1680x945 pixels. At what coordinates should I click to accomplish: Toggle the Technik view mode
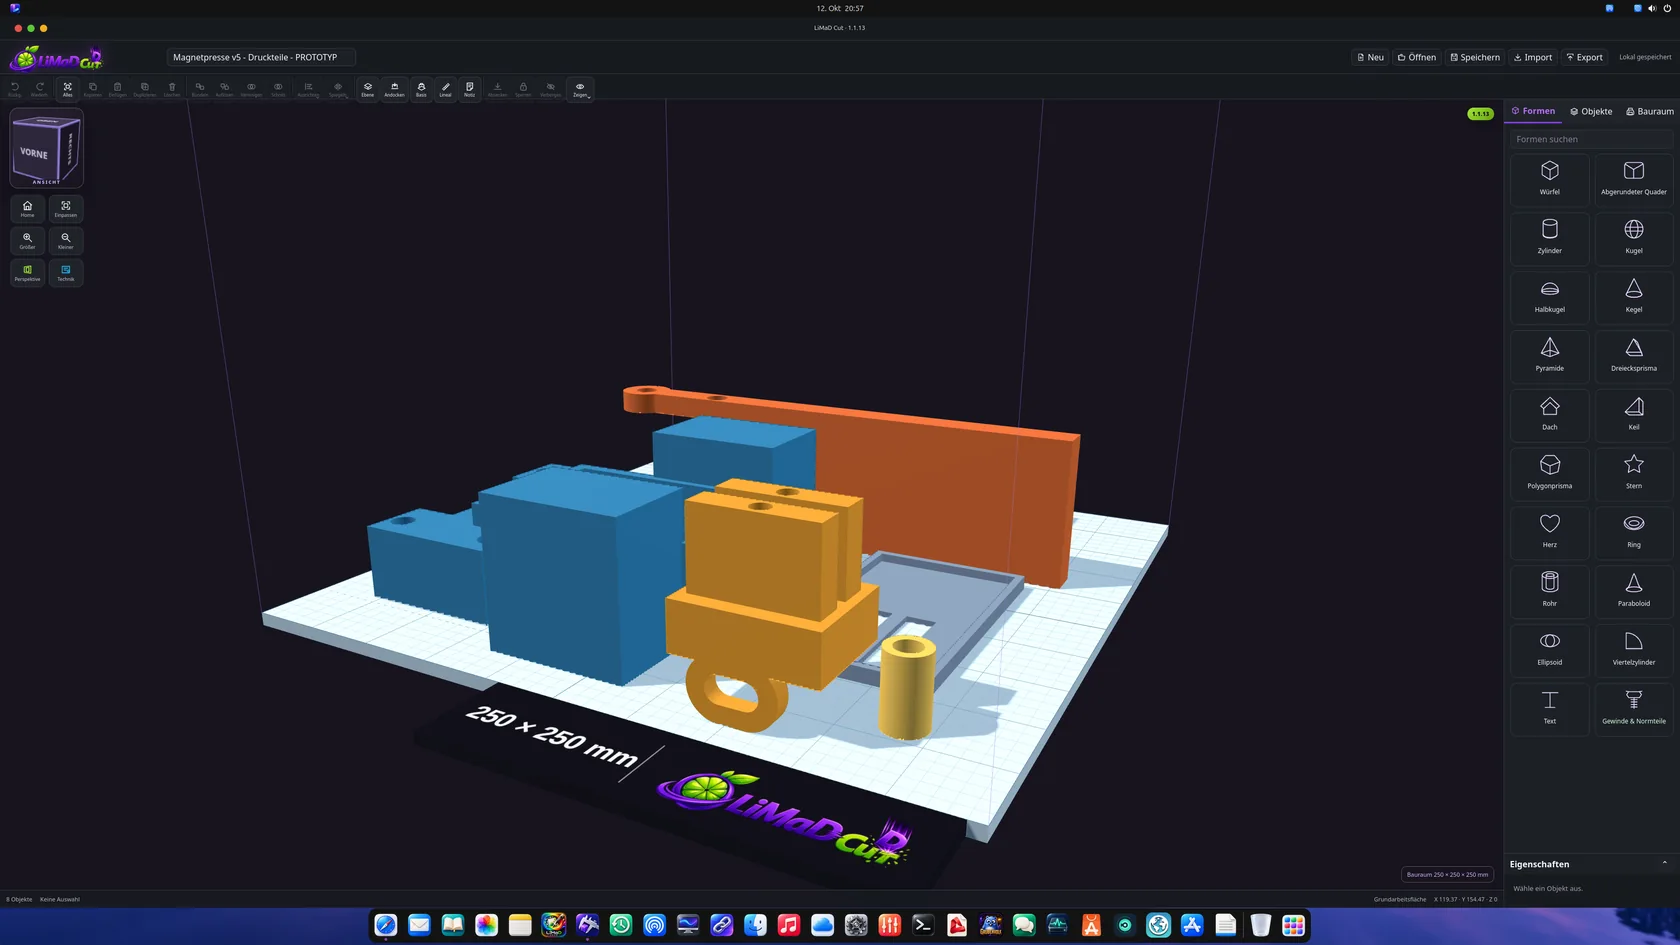pos(65,272)
